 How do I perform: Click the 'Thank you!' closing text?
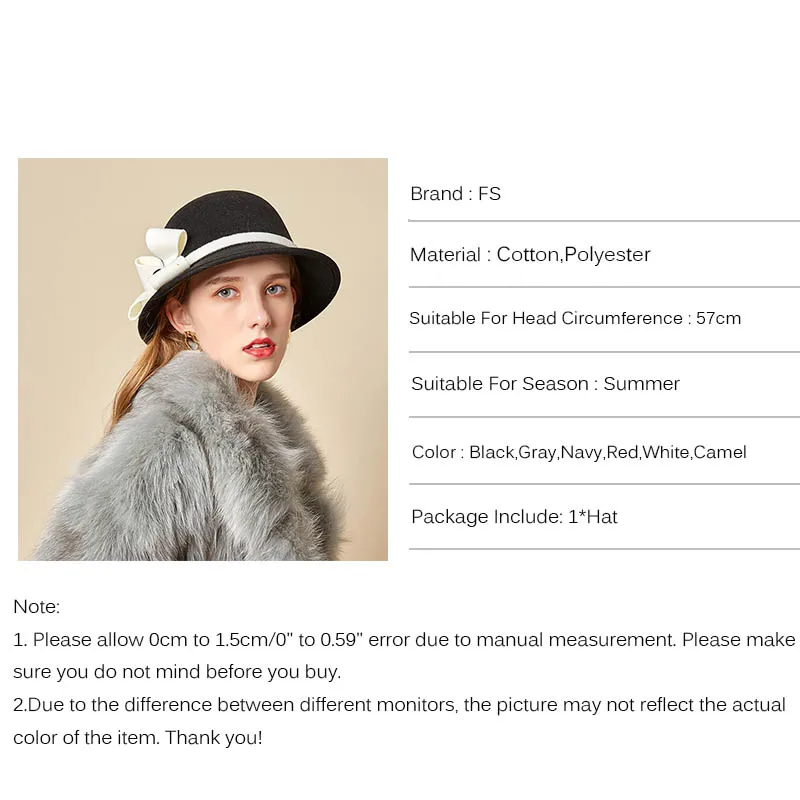coord(214,738)
